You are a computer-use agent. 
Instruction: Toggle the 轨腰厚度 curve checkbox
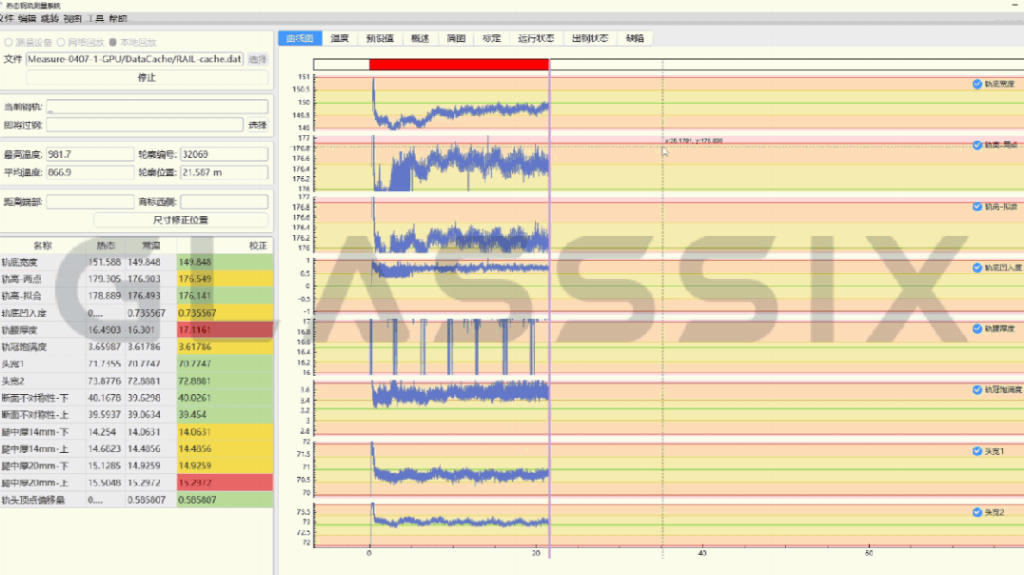(x=977, y=329)
